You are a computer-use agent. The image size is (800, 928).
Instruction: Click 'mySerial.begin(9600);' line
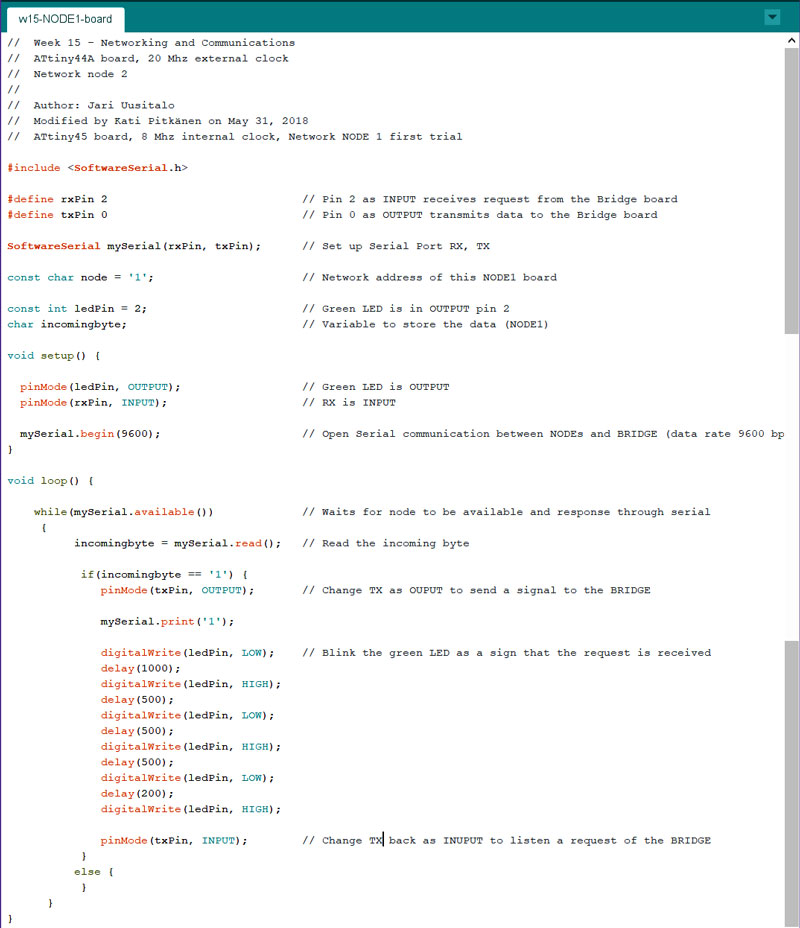point(90,434)
